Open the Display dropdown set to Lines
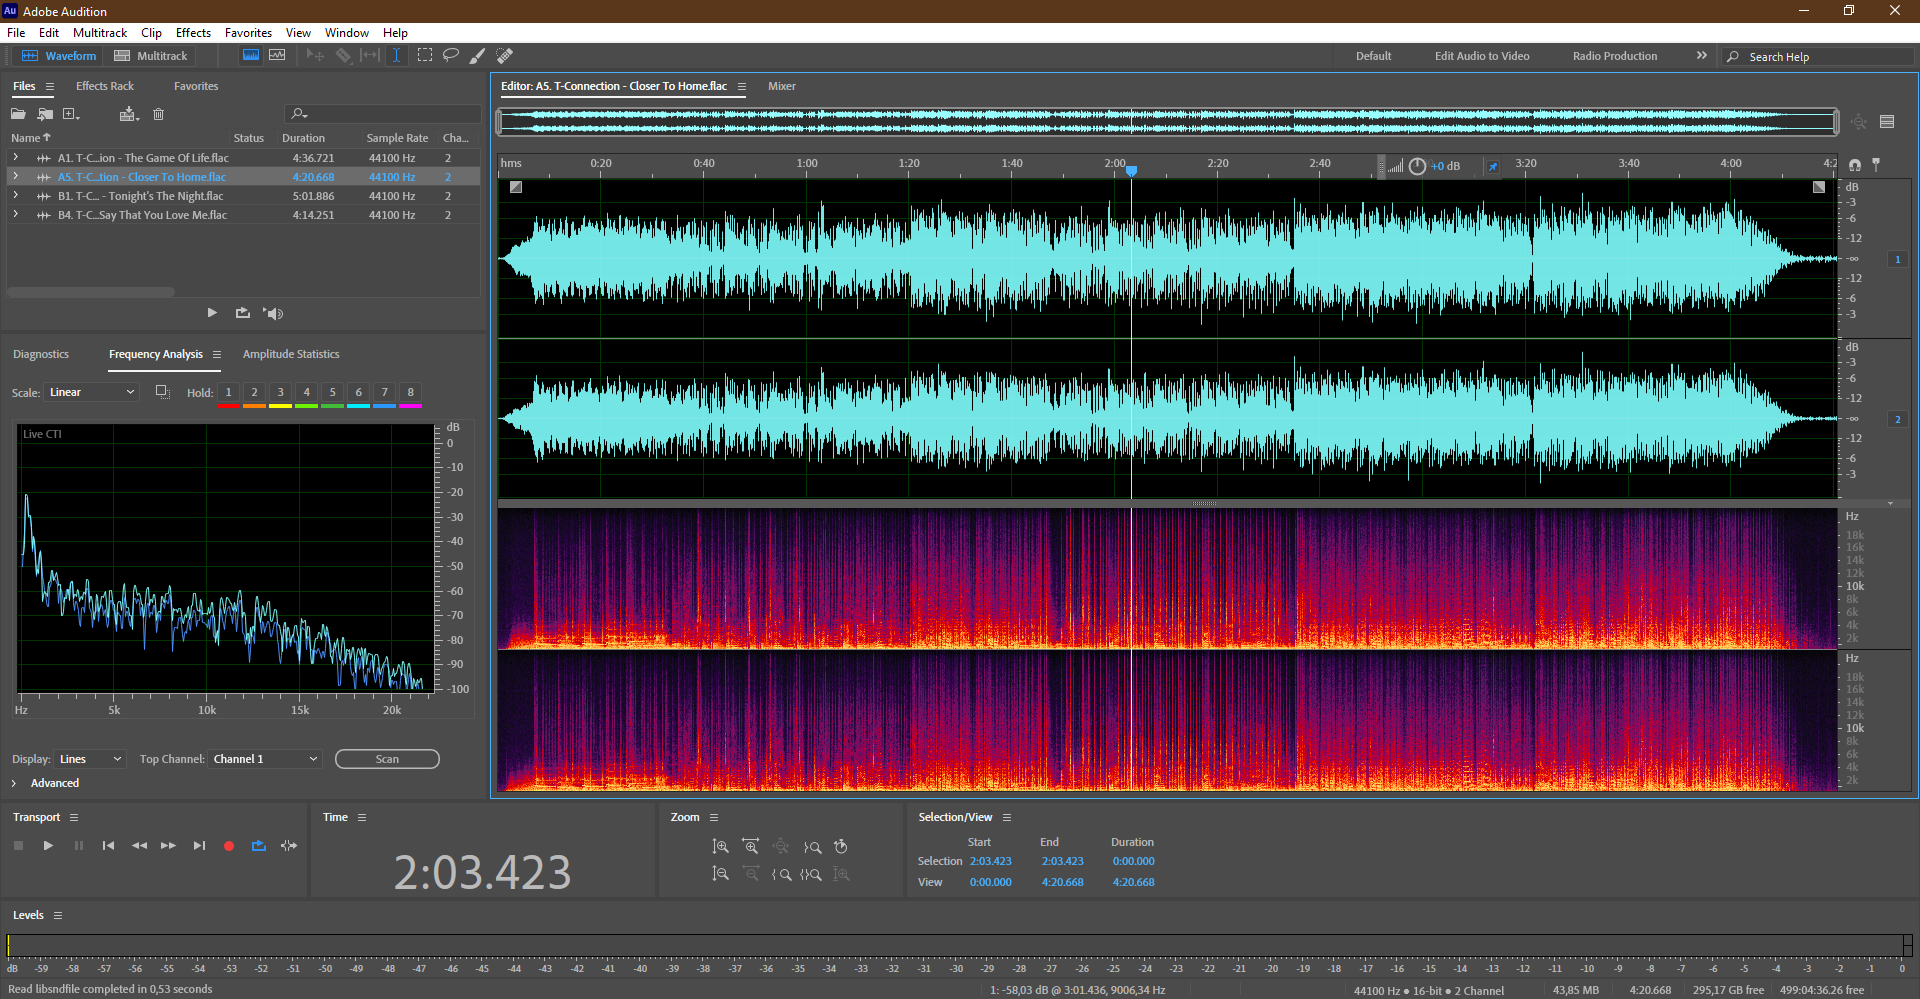This screenshot has height=999, width=1920. [x=89, y=759]
